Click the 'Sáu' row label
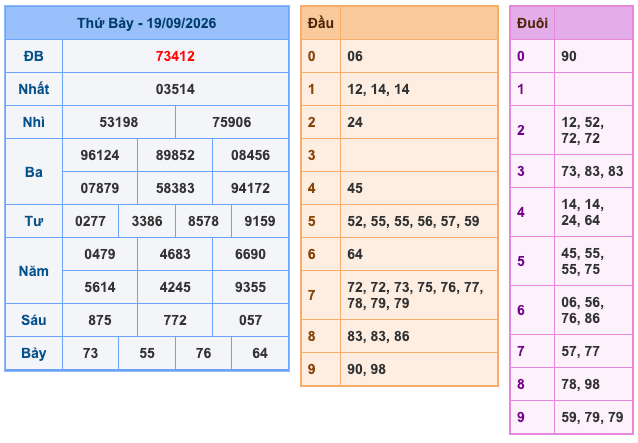The height and width of the screenshot is (443, 638). (x=33, y=320)
